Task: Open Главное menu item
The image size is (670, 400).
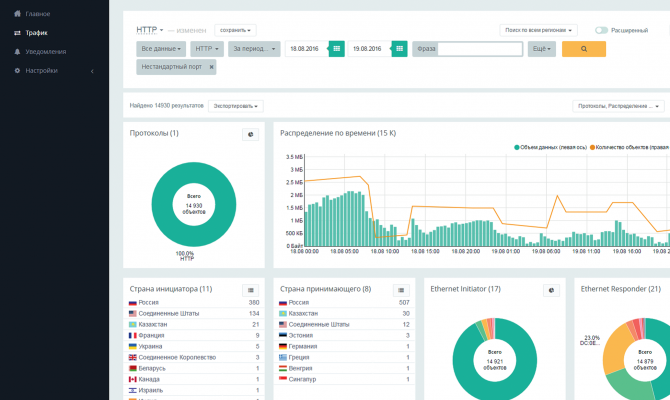Action: (38, 14)
